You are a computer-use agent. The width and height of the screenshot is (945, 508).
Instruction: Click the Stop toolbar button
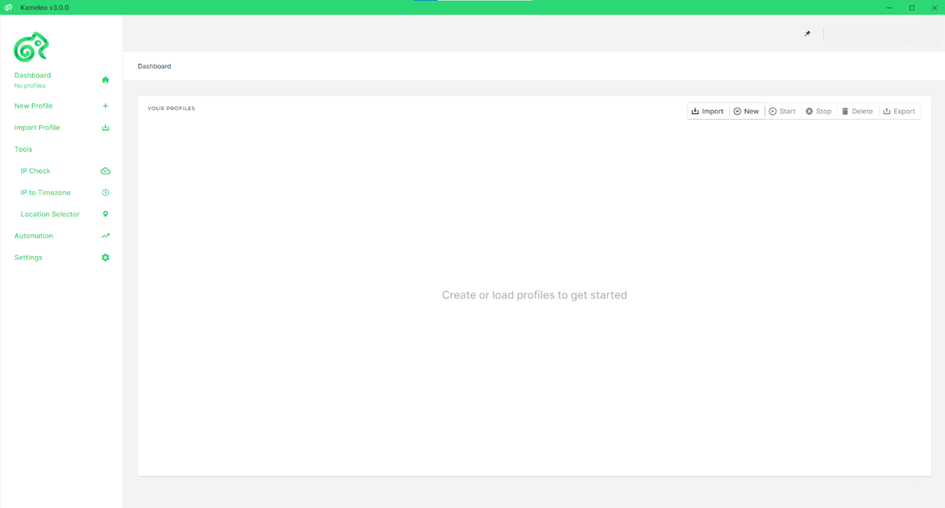[x=818, y=111]
